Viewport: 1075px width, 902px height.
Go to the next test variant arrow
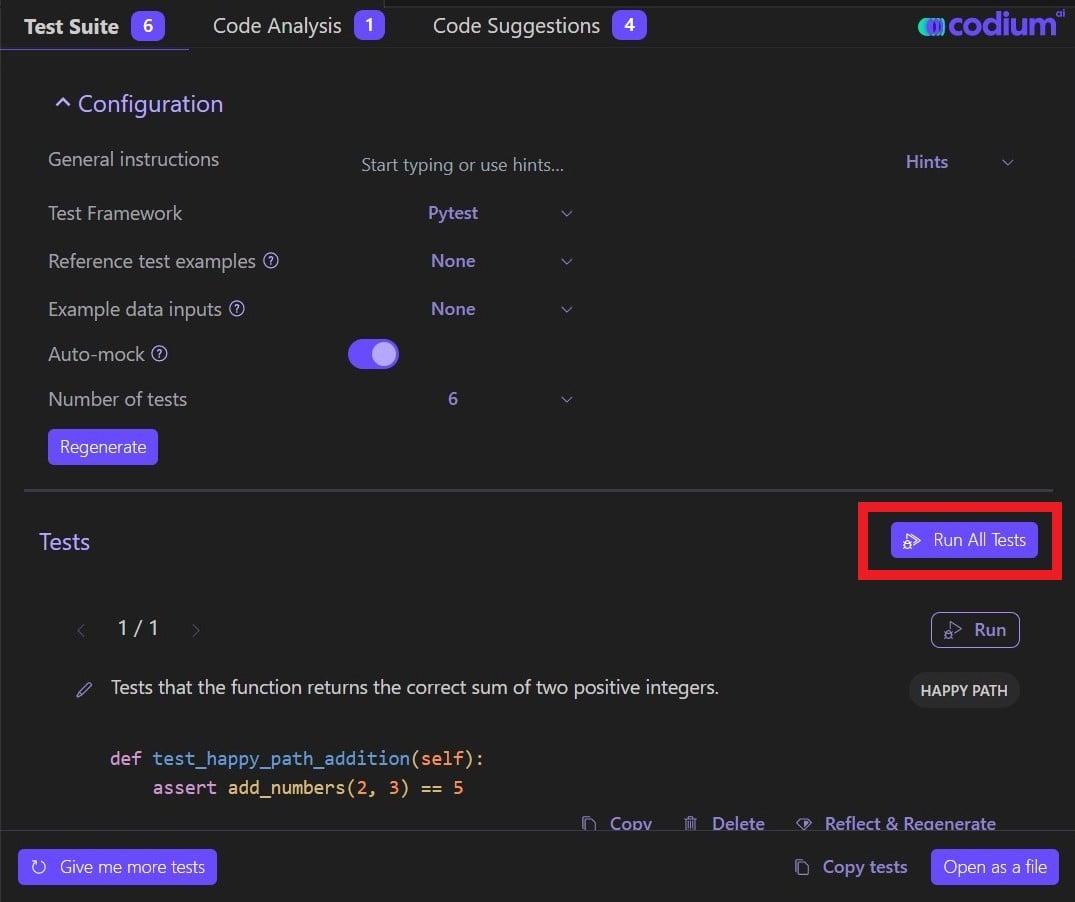[195, 630]
